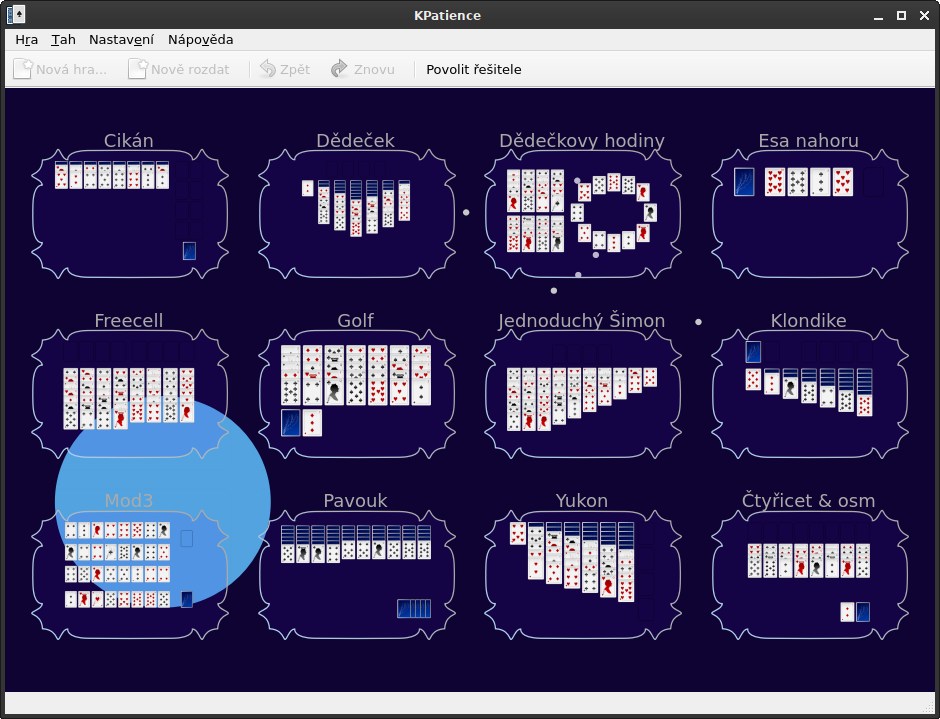Click the Dědečkovy hodiny title label
This screenshot has width=940, height=719.
tap(582, 140)
